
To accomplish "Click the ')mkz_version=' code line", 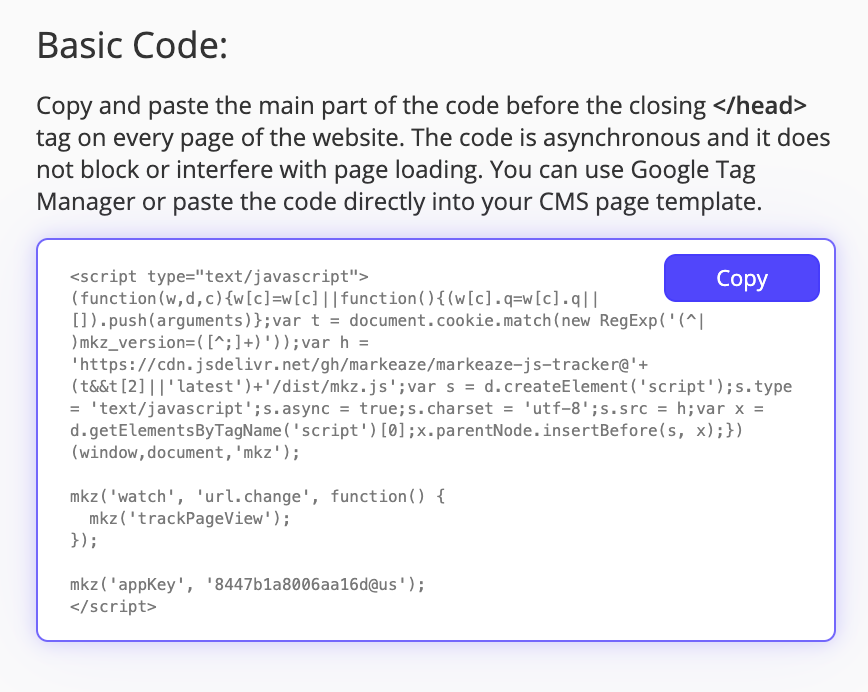I will pos(219,343).
